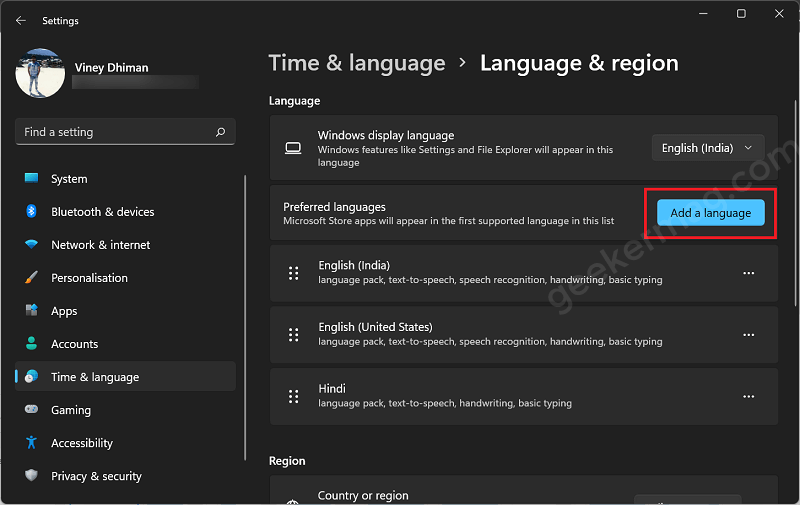Open Personalisation settings
The height and width of the screenshot is (505, 800).
(125, 278)
